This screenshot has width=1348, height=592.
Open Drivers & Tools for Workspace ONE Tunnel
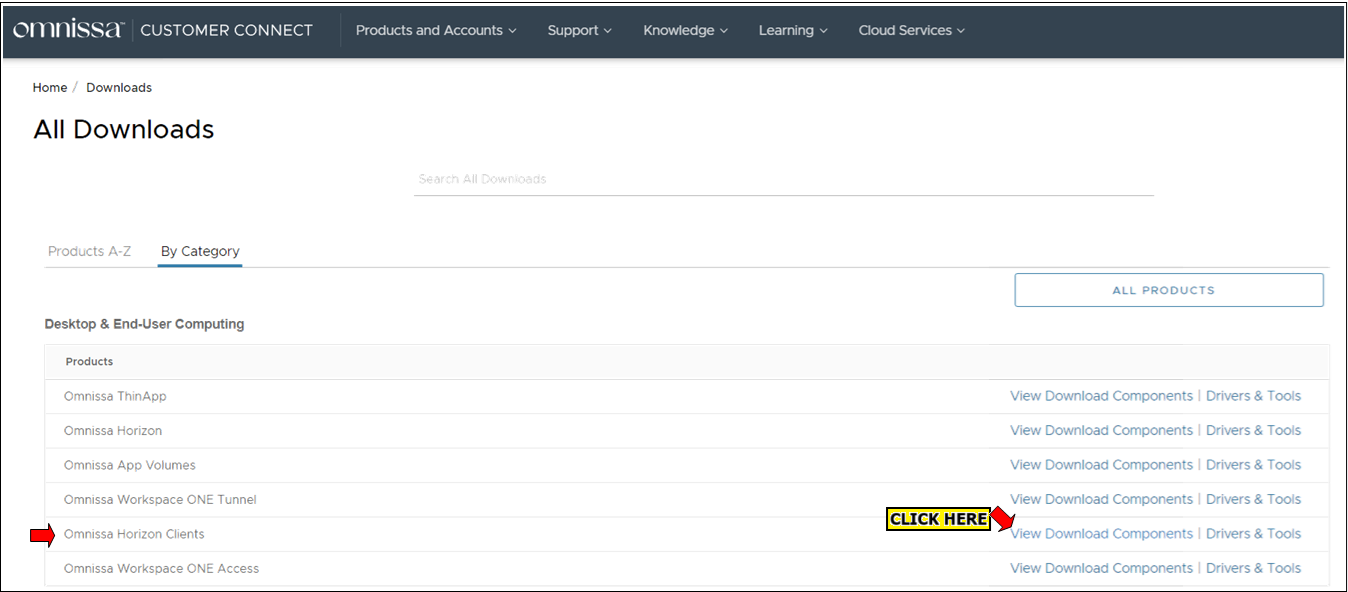[x=1253, y=499]
